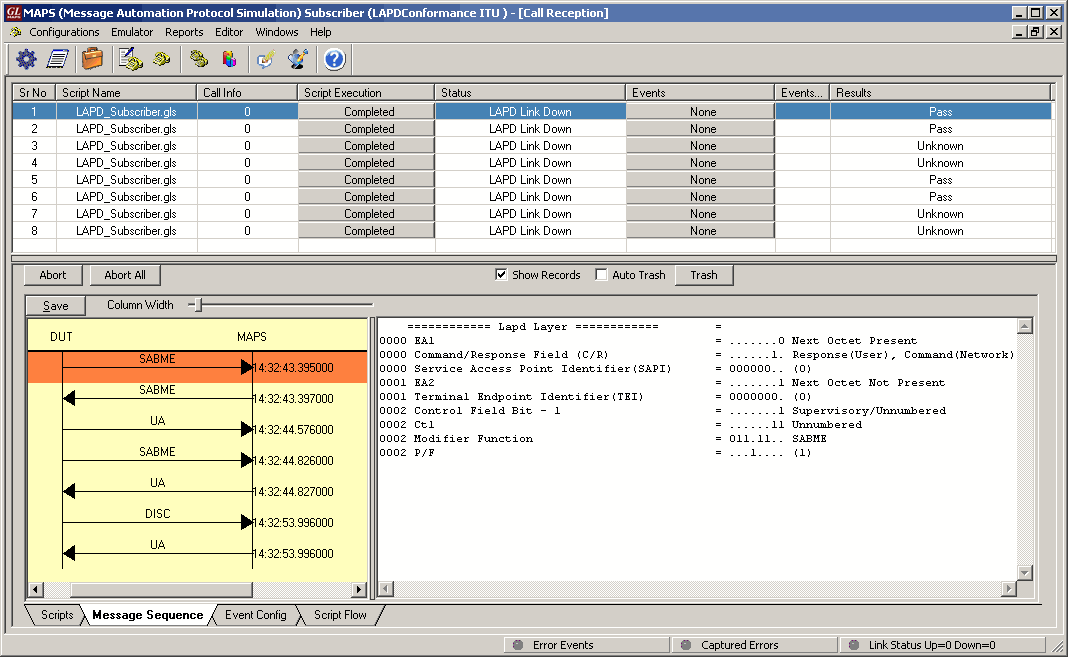Click the small icon left of Configurations menu
The image size is (1068, 657).
point(16,32)
